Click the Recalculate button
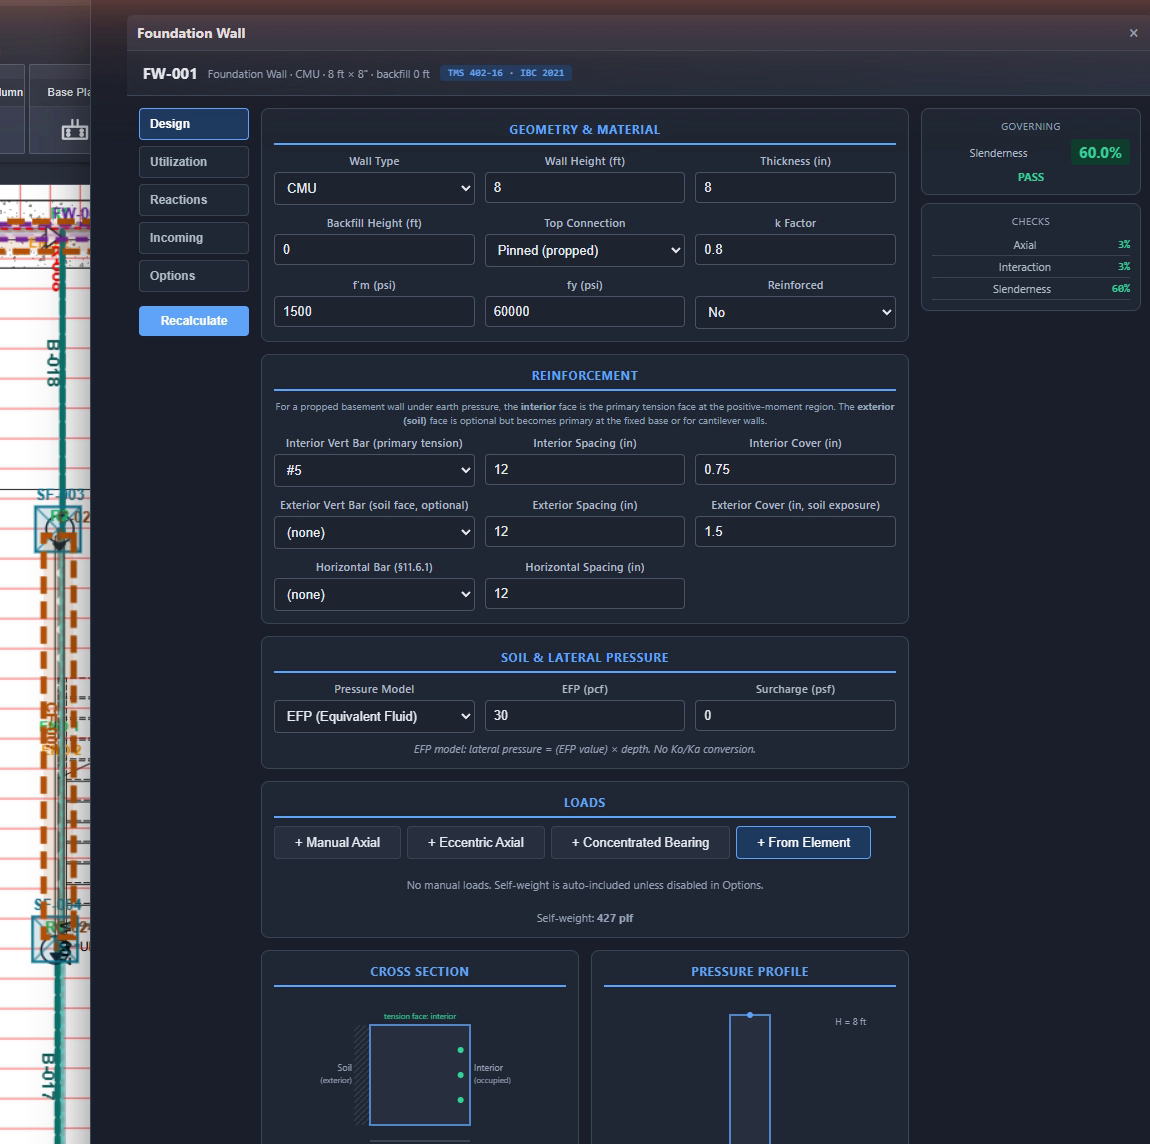The width and height of the screenshot is (1150, 1144). pyautogui.click(x=194, y=321)
